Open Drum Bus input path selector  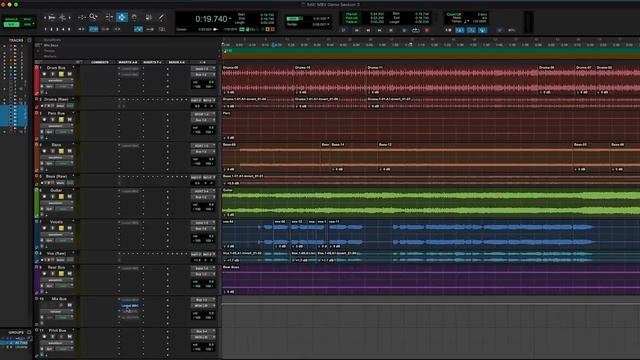[x=202, y=69]
